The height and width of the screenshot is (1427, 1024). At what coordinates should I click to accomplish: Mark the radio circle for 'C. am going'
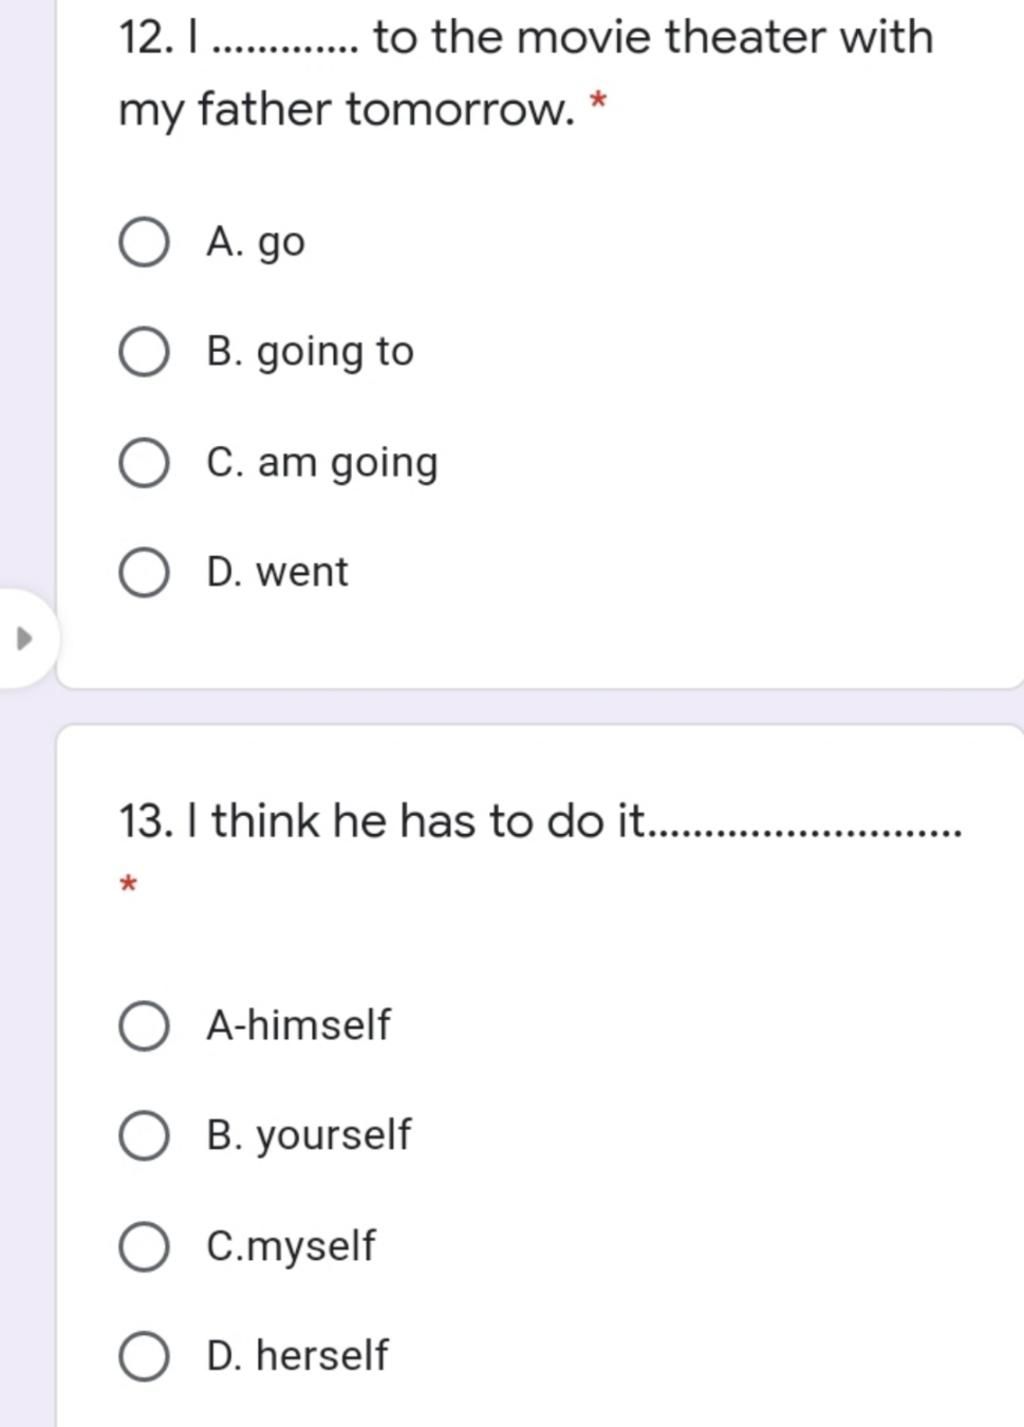143,463
